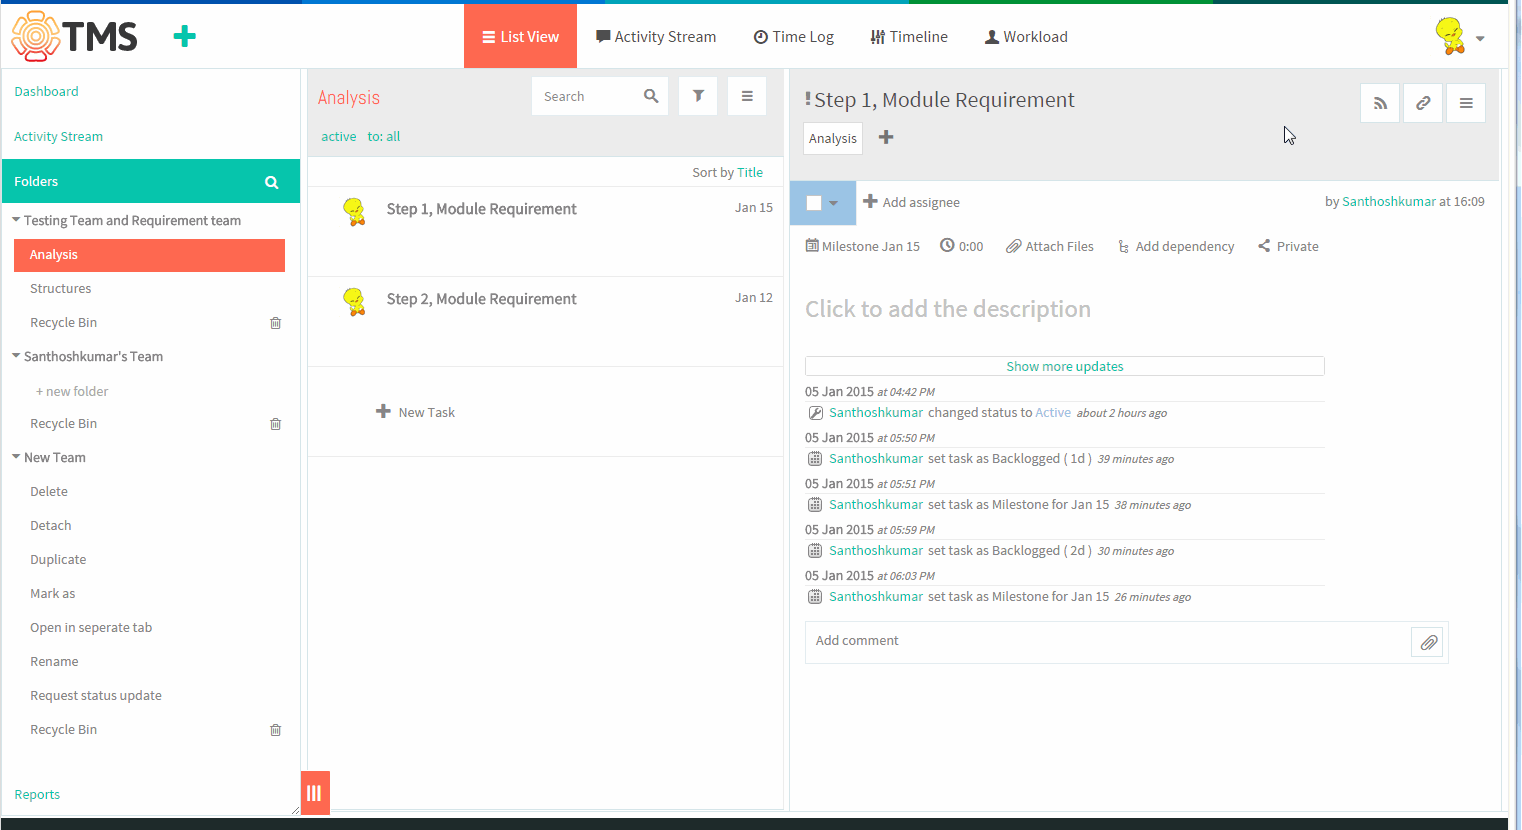1522x830 pixels.
Task: Select the Structures folder
Action: click(x=60, y=288)
